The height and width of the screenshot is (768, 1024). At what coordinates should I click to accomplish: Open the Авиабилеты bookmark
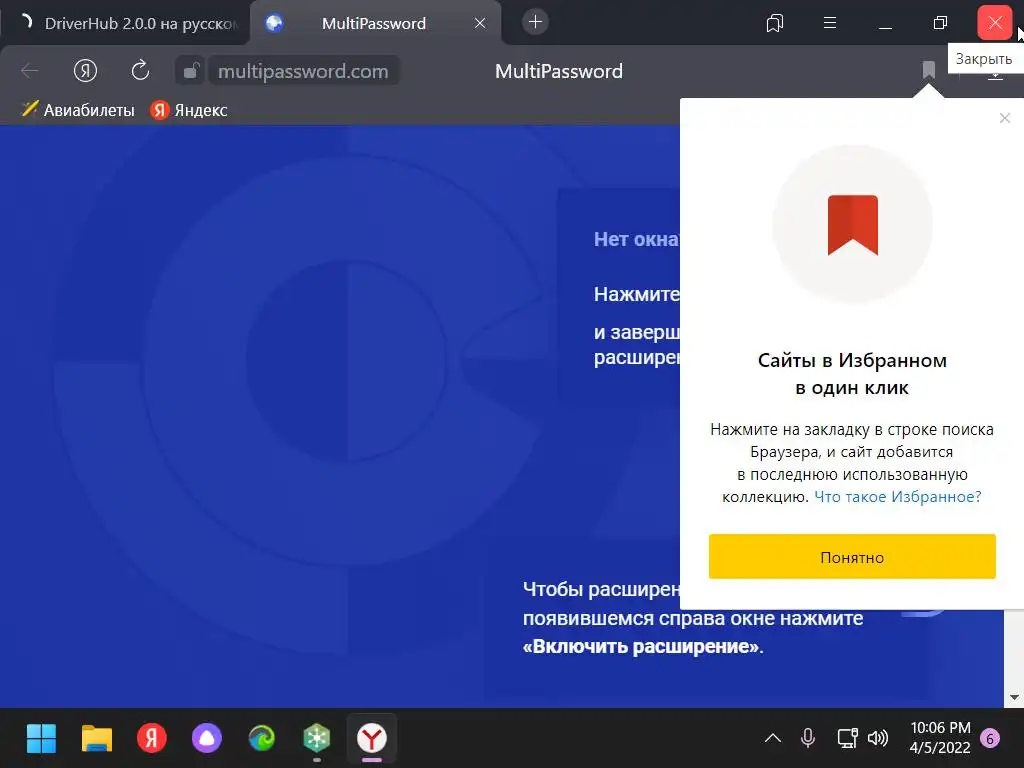coord(78,110)
